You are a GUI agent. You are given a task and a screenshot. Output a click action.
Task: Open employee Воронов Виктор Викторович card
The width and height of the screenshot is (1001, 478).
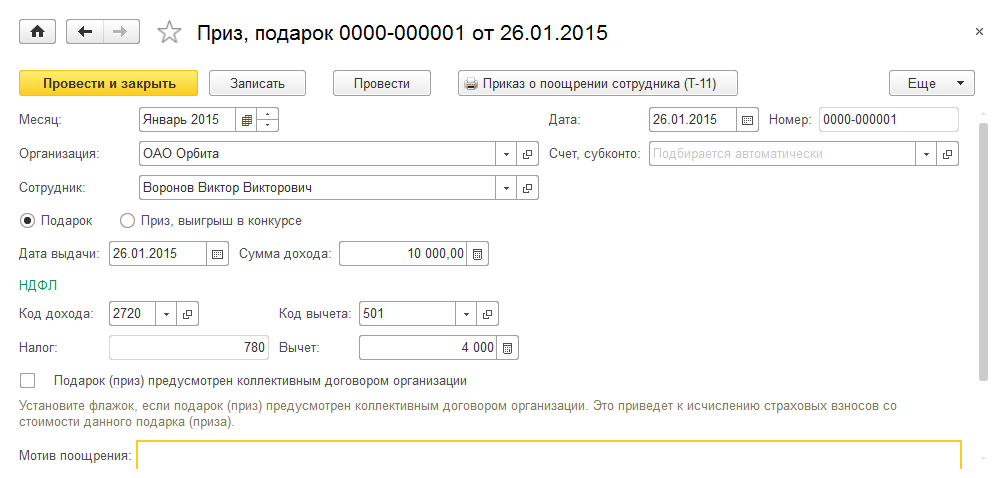coord(527,188)
